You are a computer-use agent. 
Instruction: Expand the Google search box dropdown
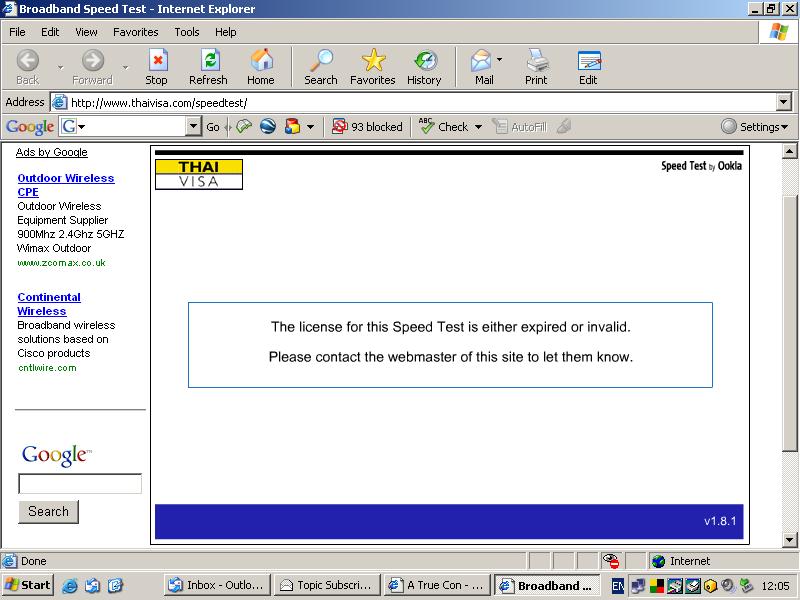[x=193, y=127]
